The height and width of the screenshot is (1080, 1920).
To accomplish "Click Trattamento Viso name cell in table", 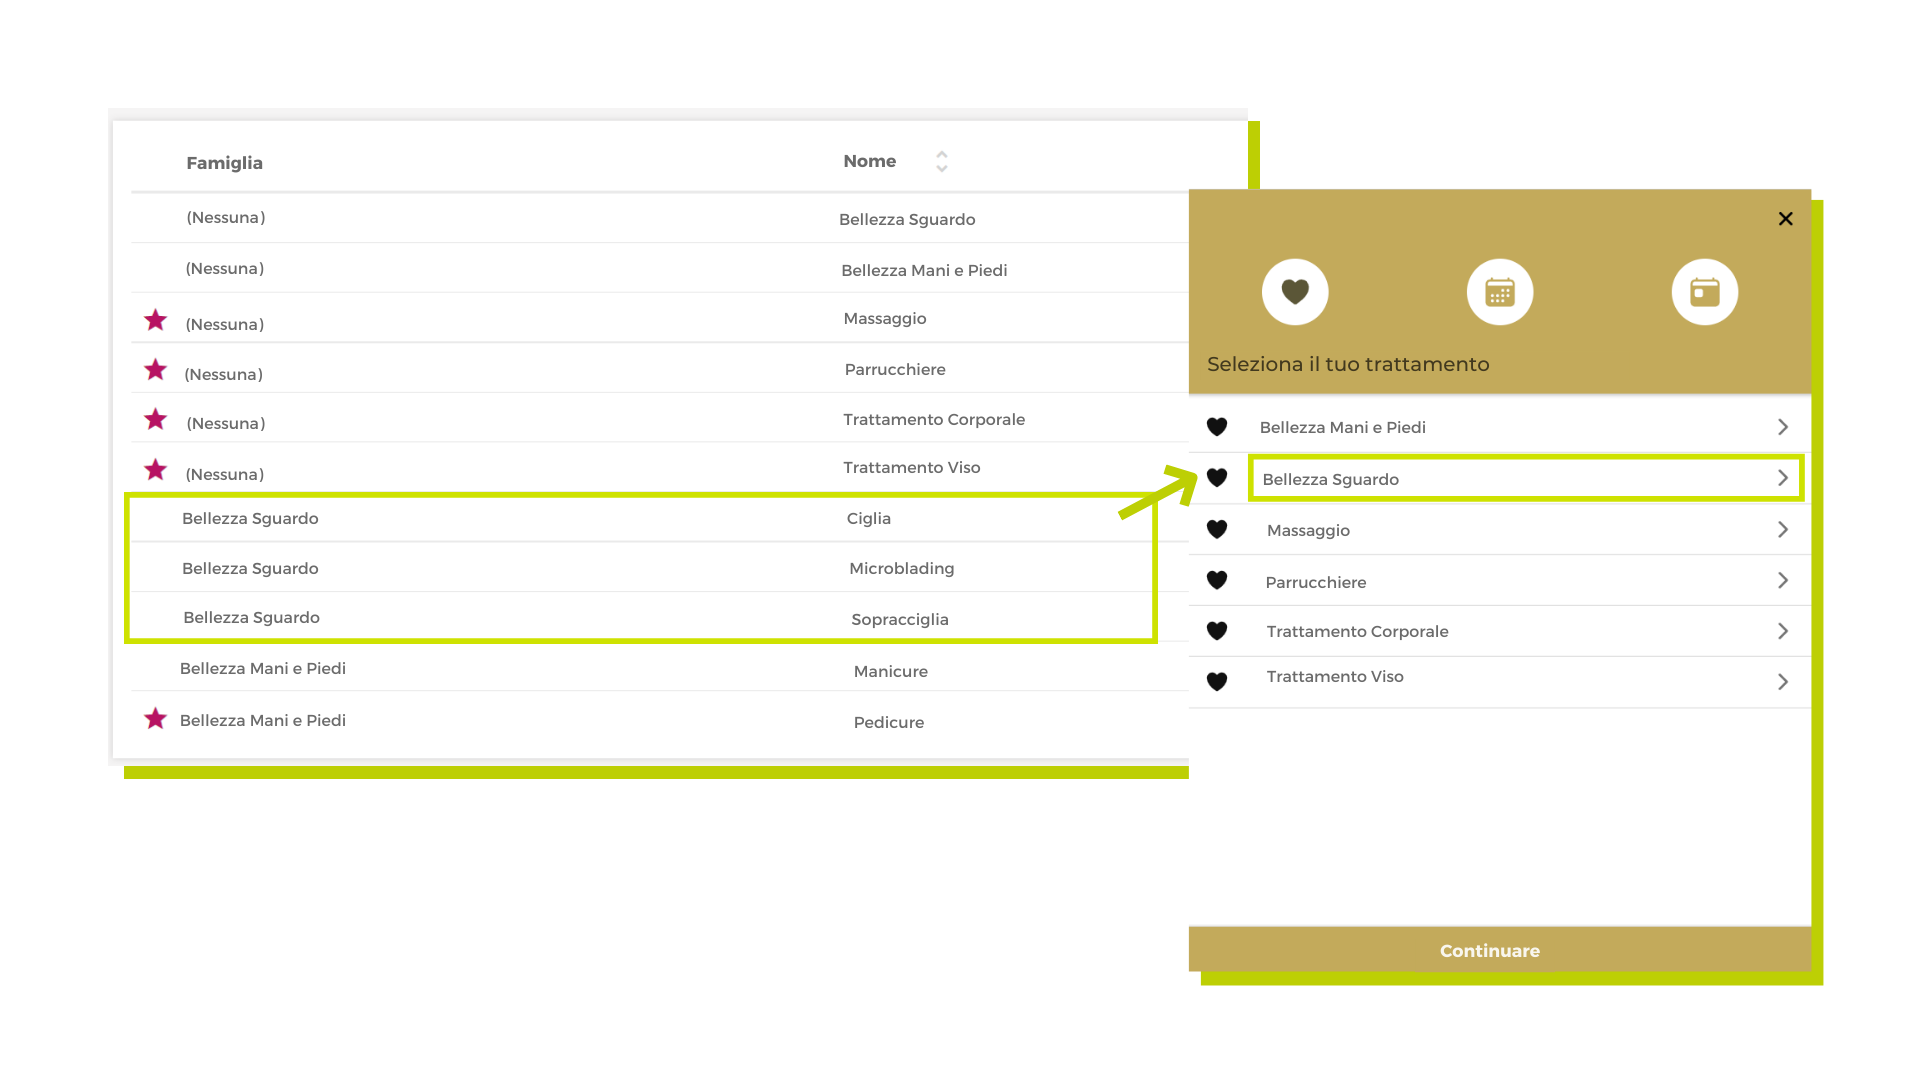I will click(912, 467).
